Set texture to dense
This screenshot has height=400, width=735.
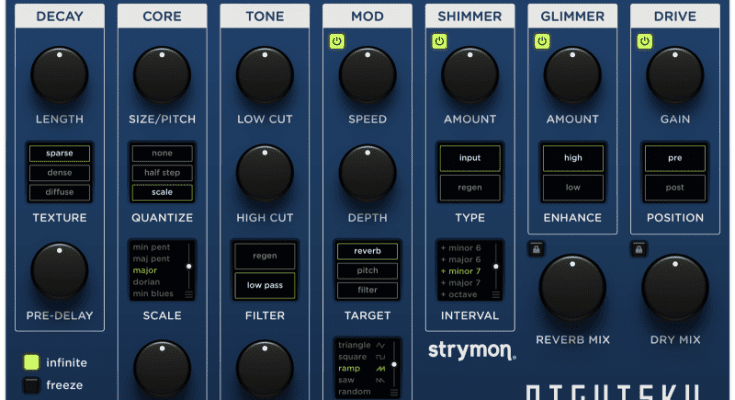click(59, 173)
